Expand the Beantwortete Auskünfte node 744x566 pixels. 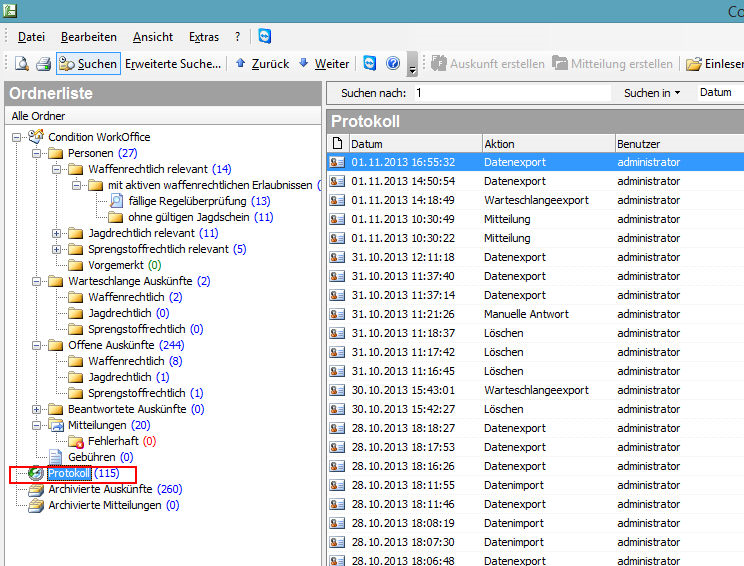(37, 409)
